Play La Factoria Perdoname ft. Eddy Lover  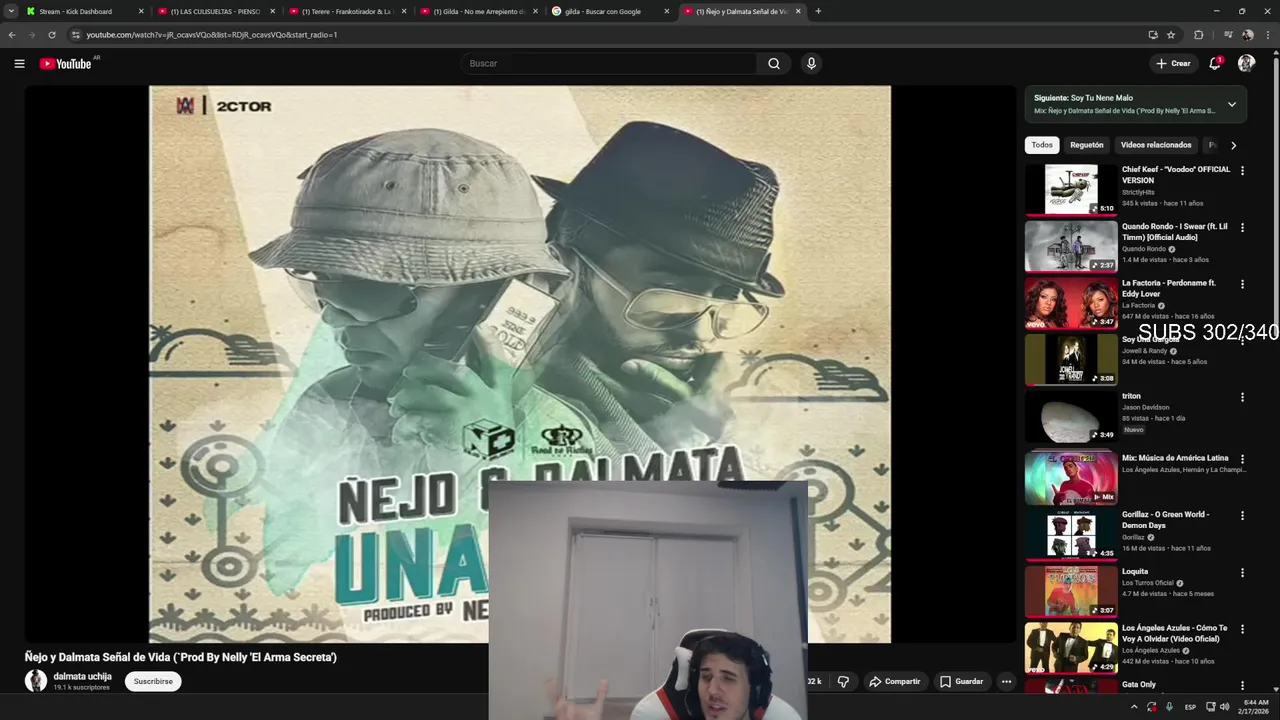coord(1071,303)
